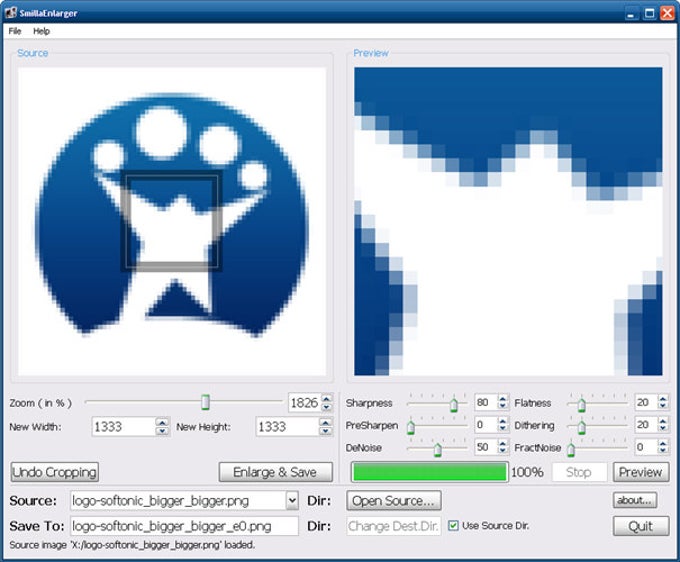Click the crop selection rectangle in Source image

click(172, 222)
